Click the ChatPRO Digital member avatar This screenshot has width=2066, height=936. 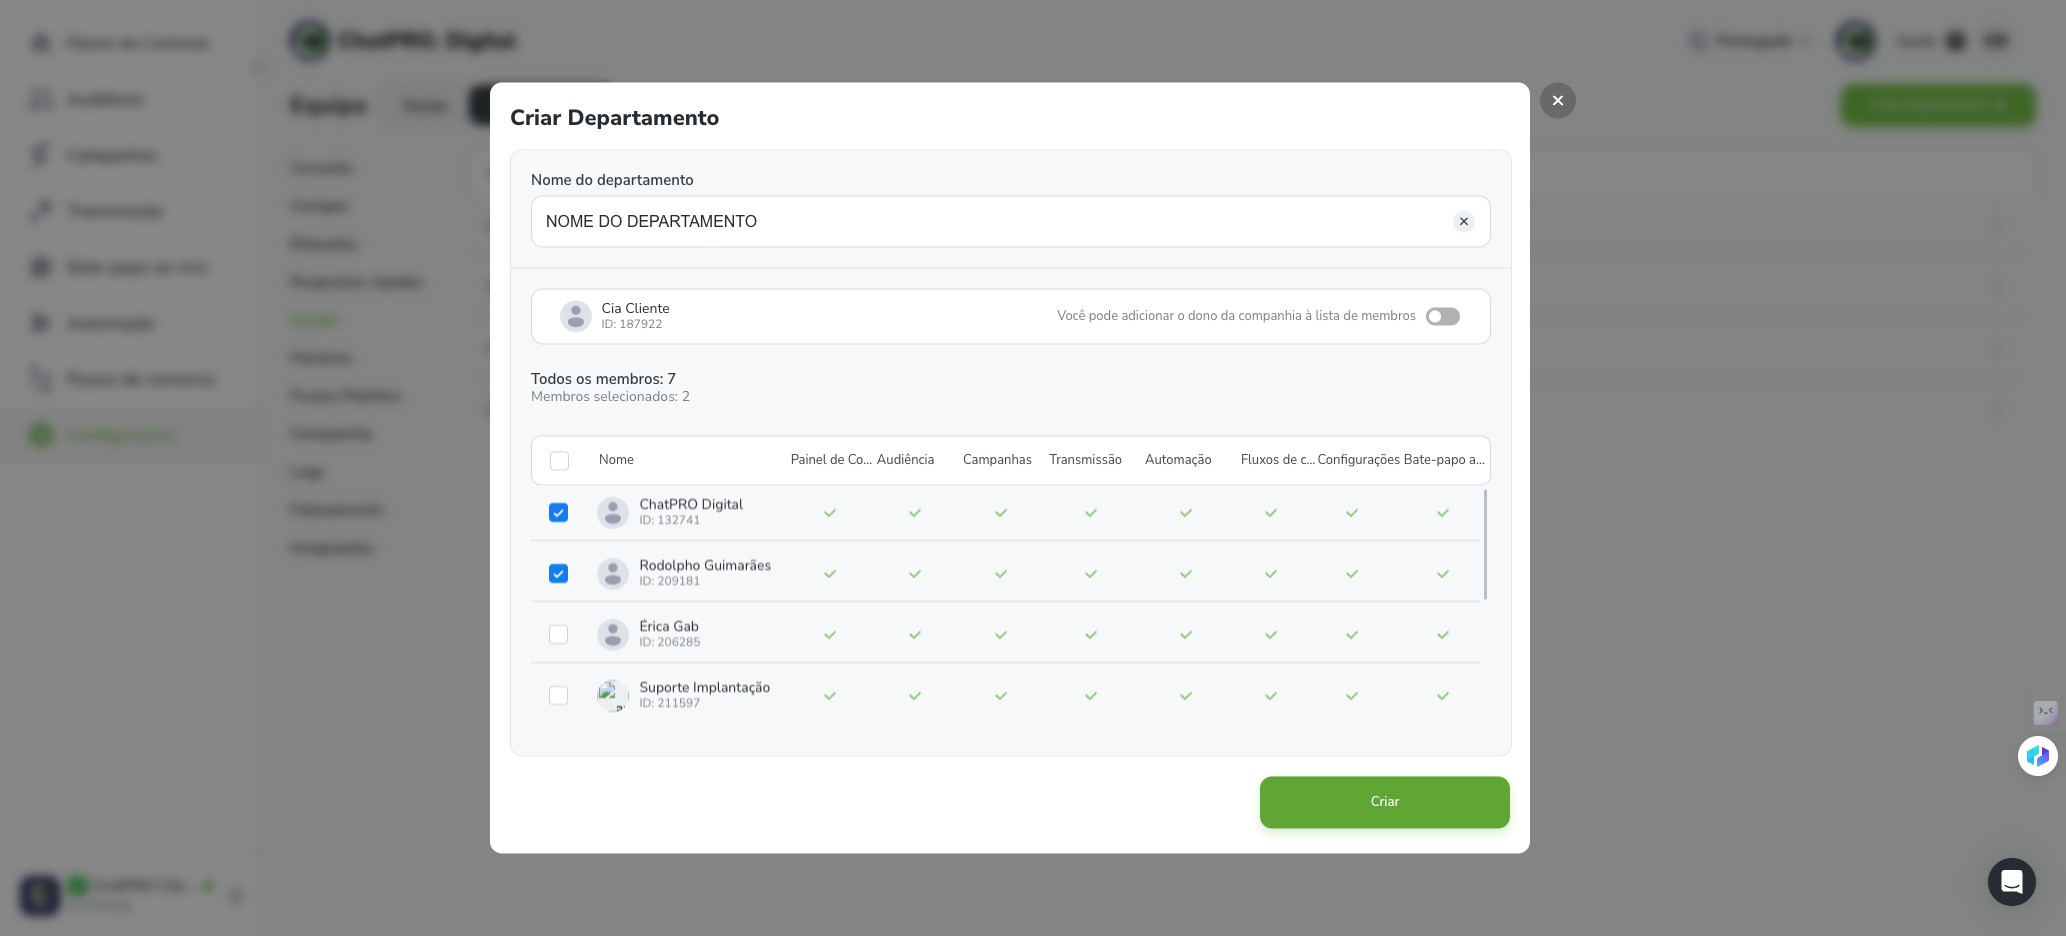click(612, 513)
